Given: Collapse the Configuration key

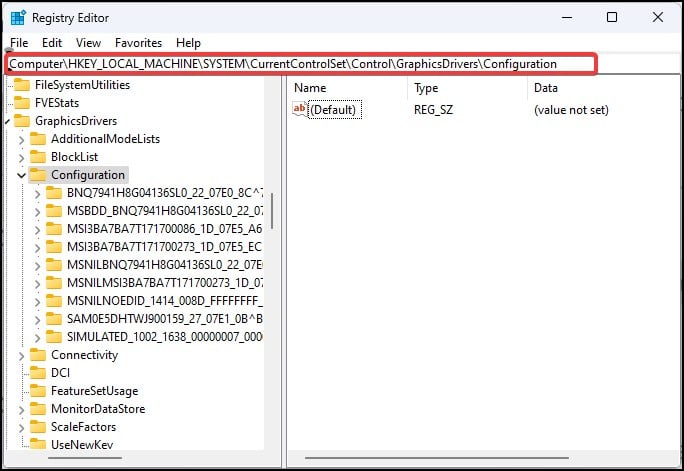Looking at the screenshot, I should 21,175.
